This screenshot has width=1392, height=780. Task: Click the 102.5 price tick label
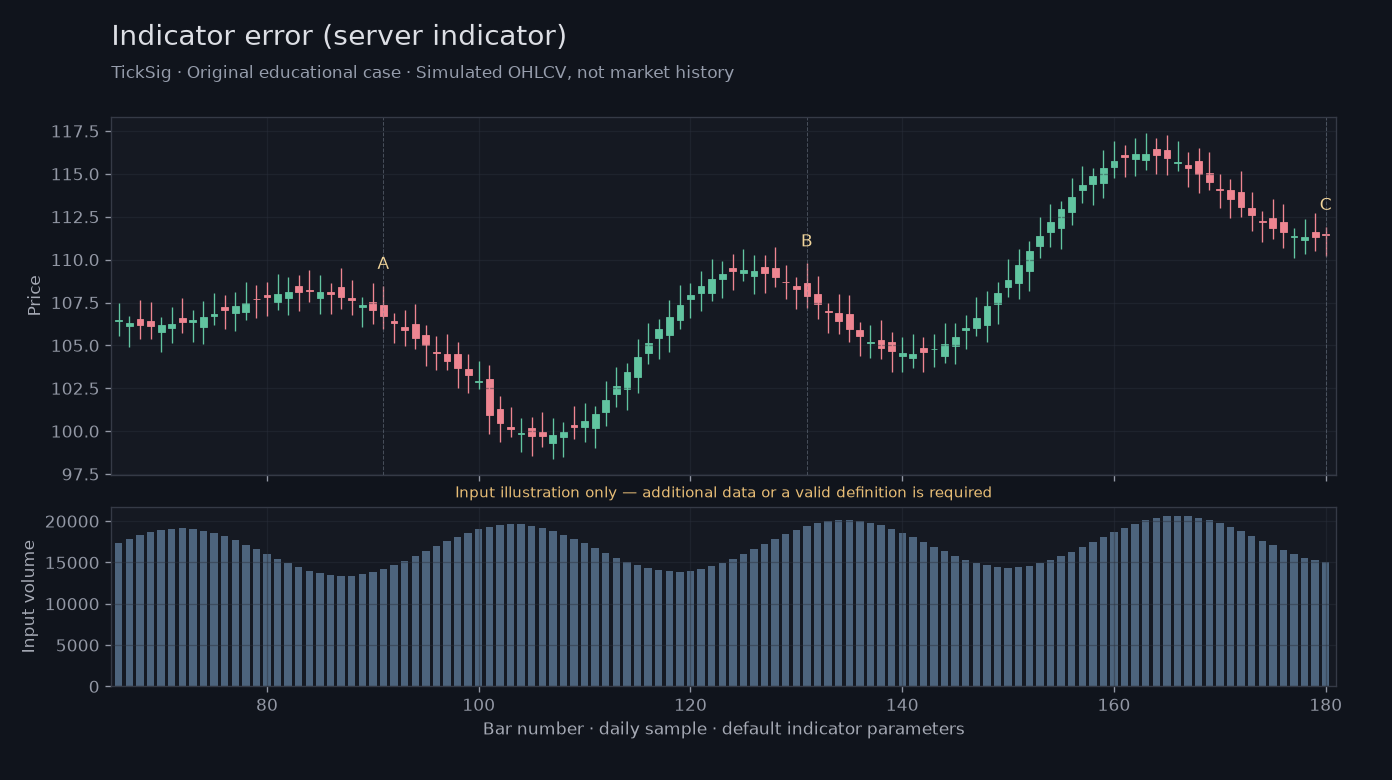(77, 389)
